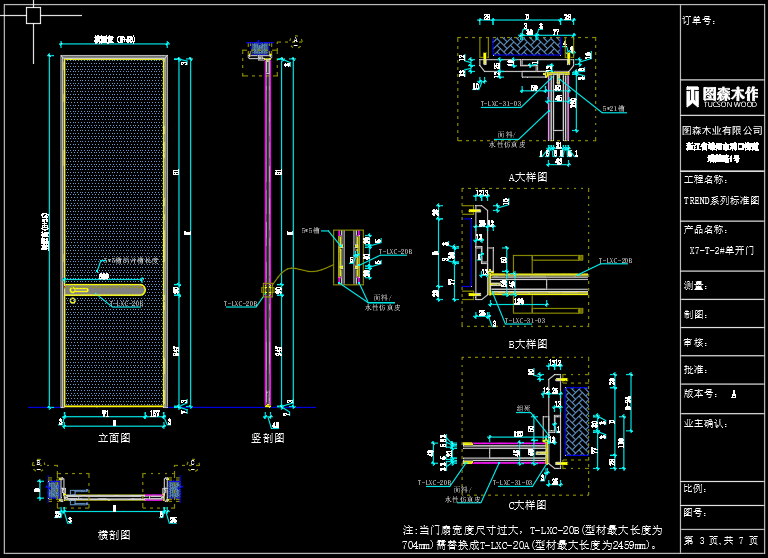Click the B大样图 detail label
This screenshot has height=558, width=768.
pos(527,344)
